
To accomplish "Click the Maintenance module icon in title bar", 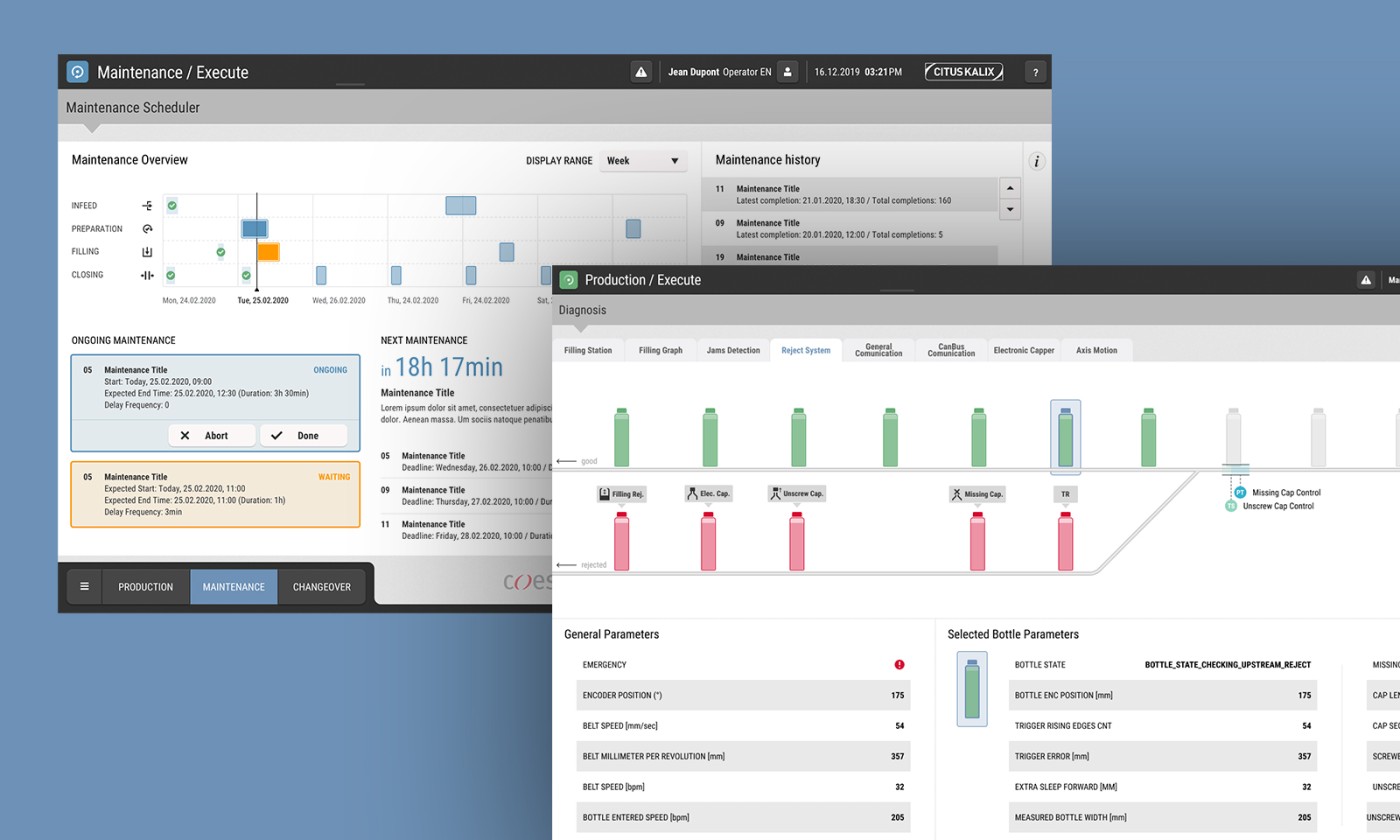I will (x=77, y=72).
